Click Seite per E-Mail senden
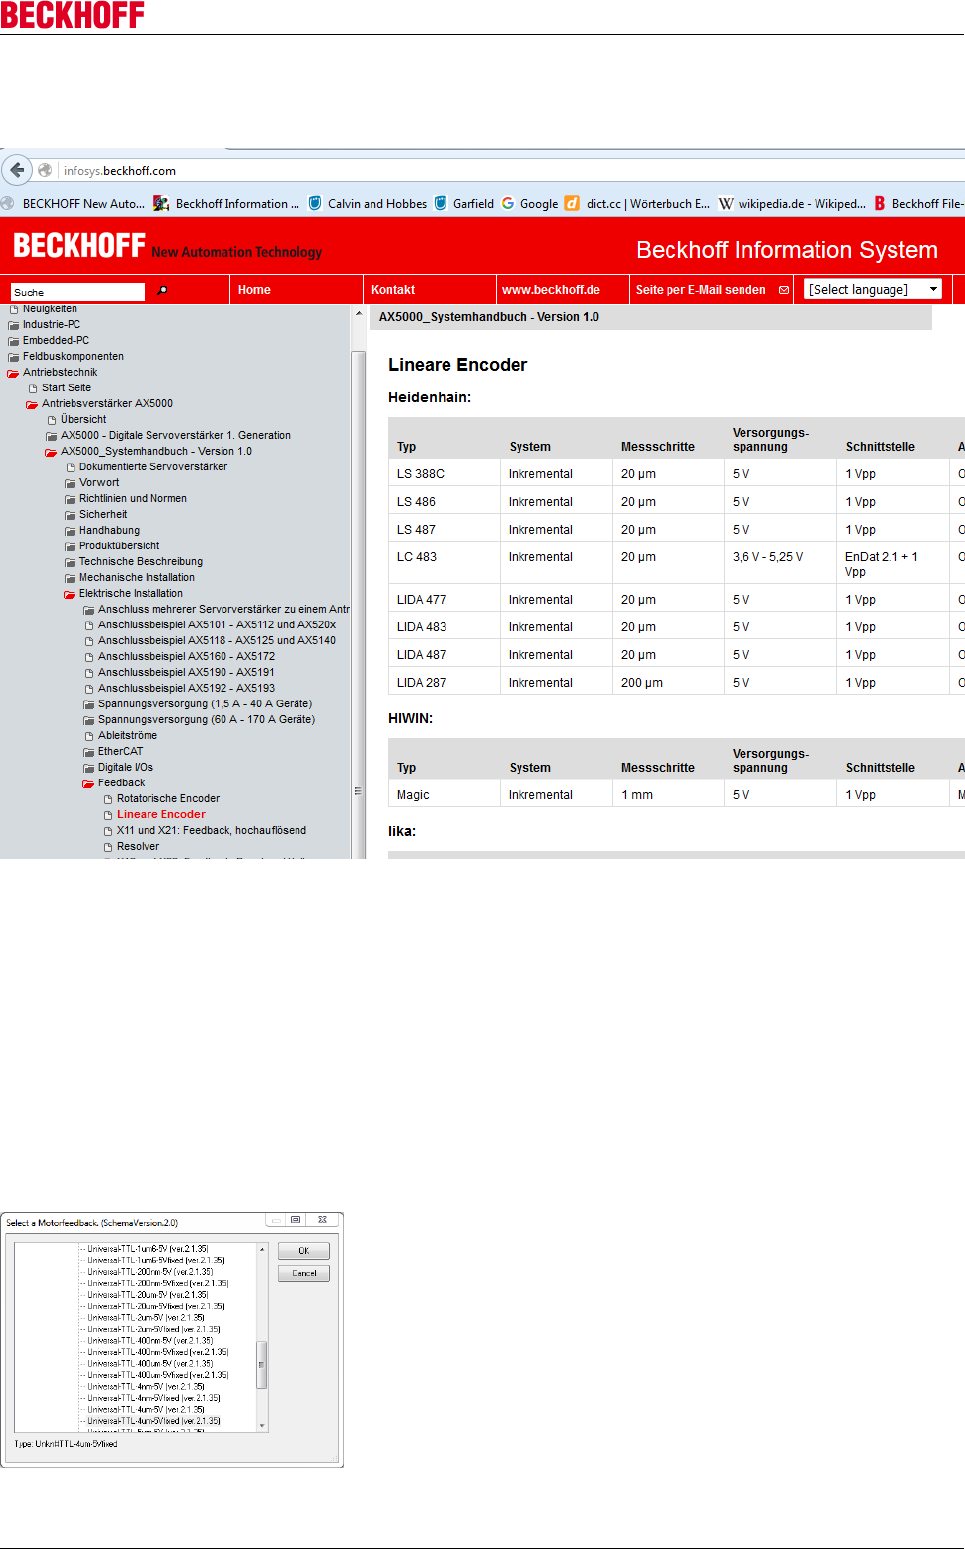Viewport: 965px width, 1549px height. [701, 290]
